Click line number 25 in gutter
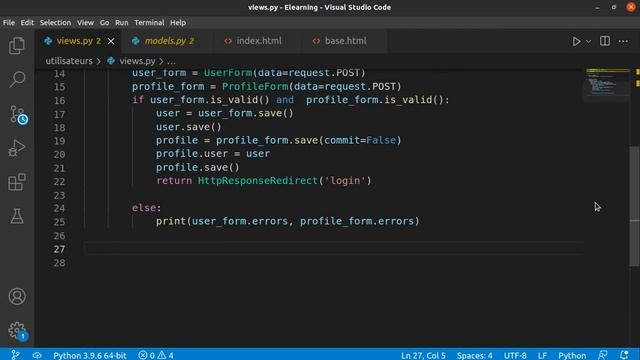This screenshot has height=360, width=640. [x=59, y=222]
